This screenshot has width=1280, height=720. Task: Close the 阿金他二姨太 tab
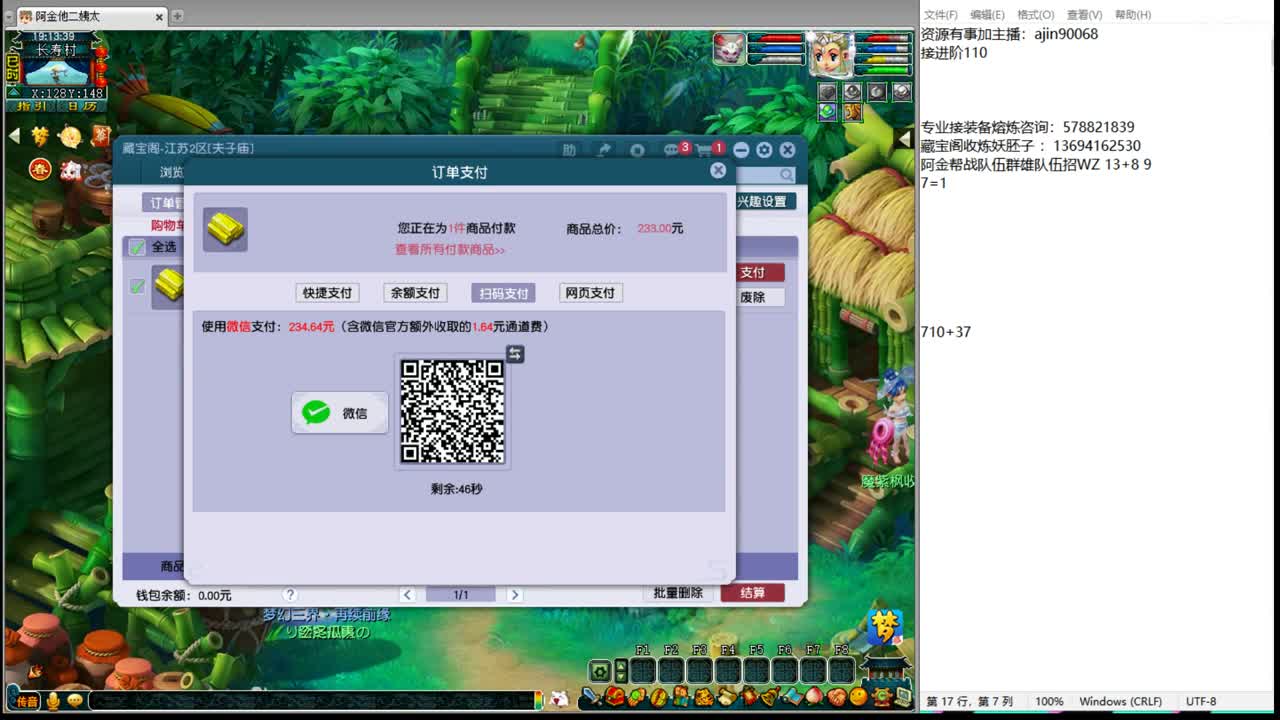[x=158, y=16]
